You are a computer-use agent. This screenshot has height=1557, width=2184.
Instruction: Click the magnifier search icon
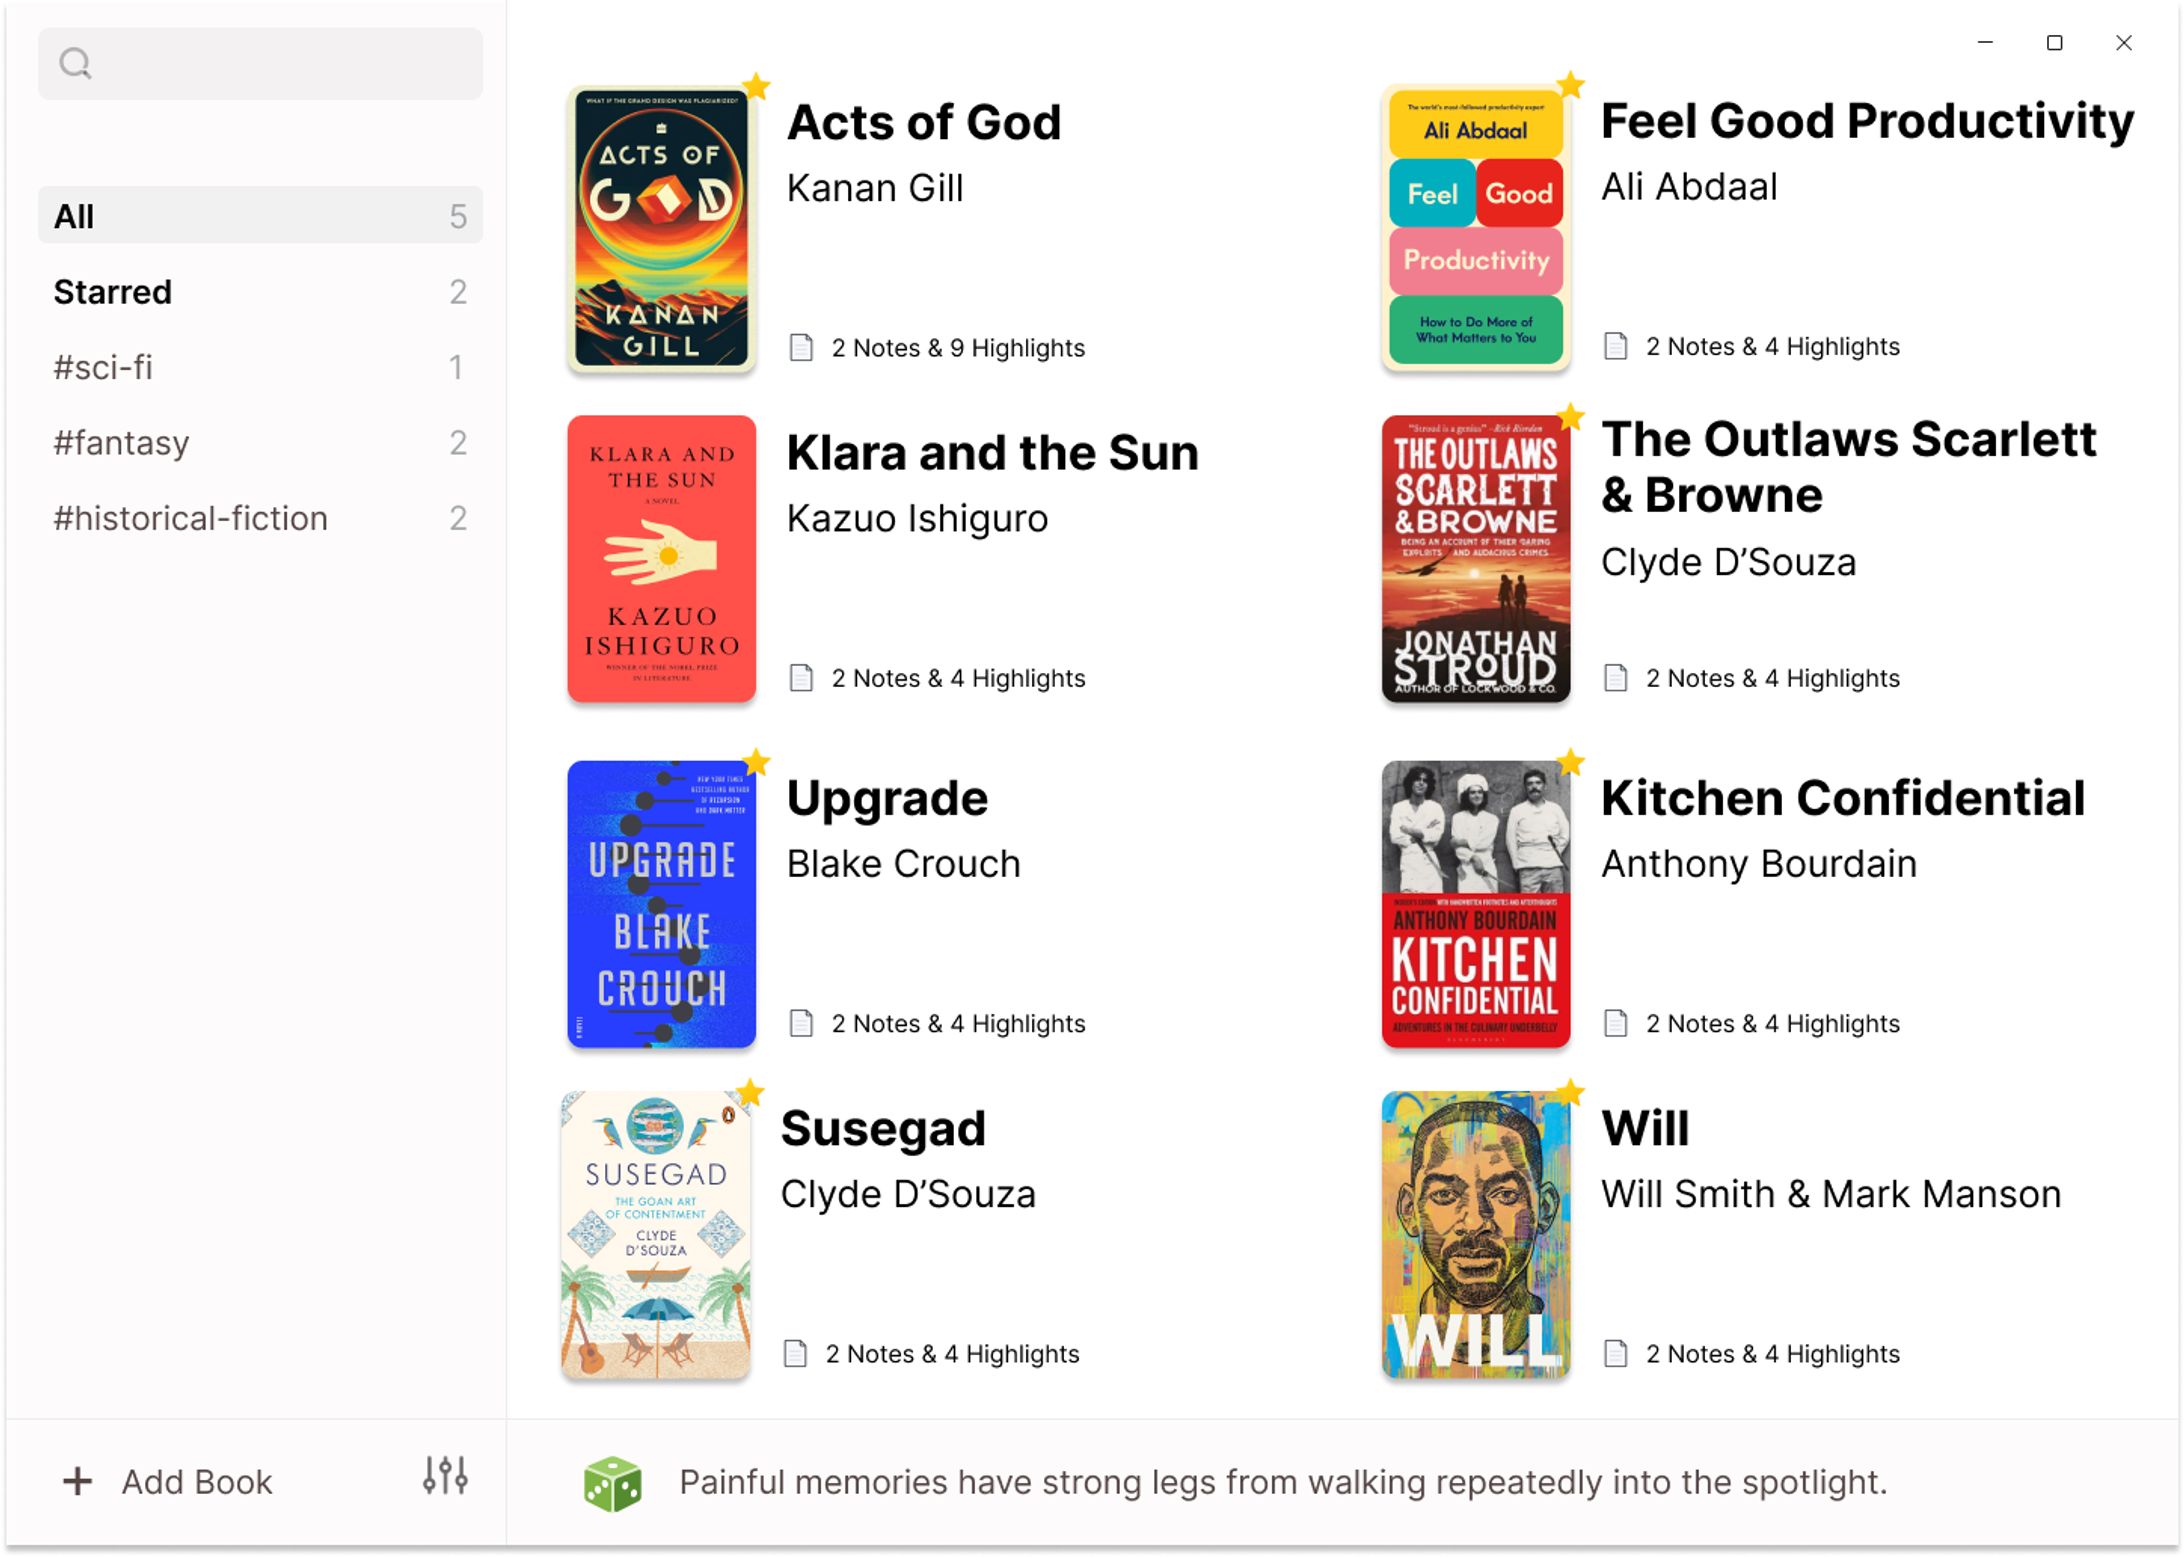(75, 64)
